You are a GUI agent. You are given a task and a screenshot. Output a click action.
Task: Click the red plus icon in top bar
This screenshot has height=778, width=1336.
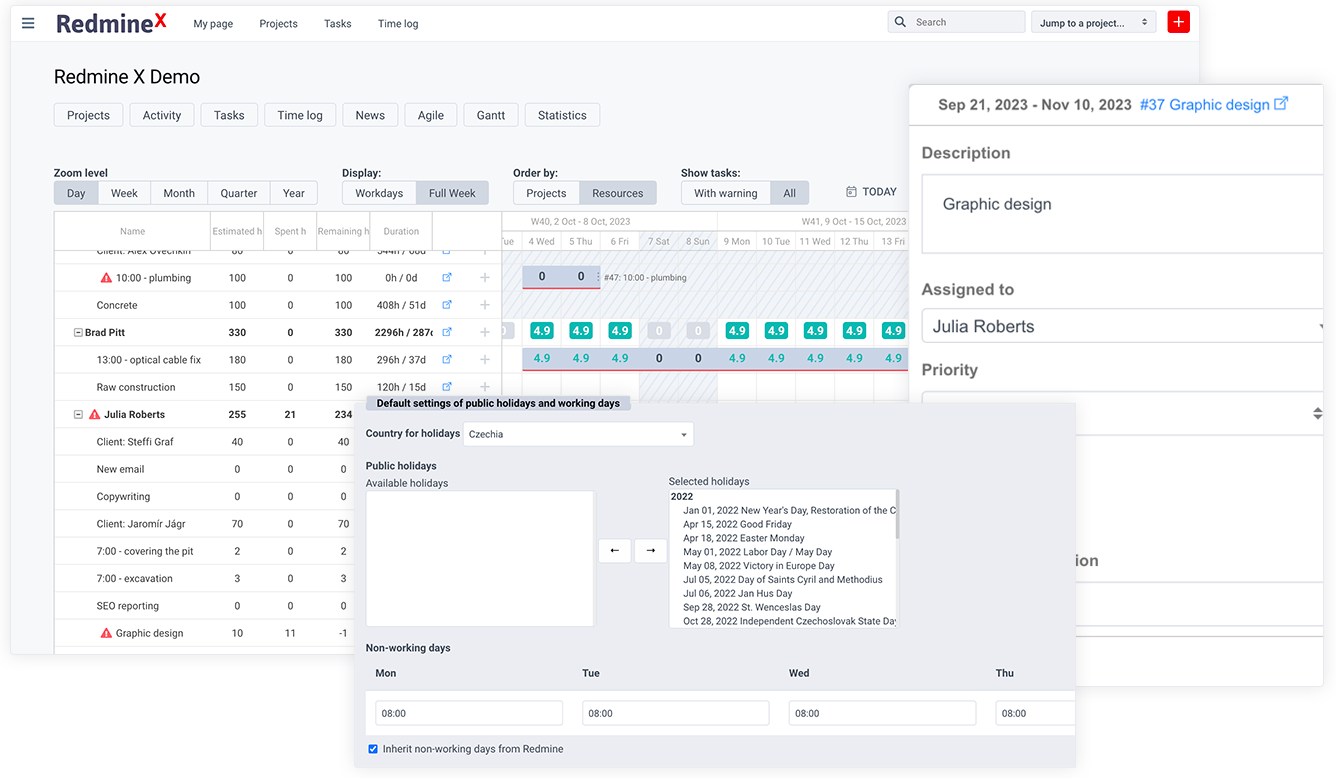(1178, 21)
